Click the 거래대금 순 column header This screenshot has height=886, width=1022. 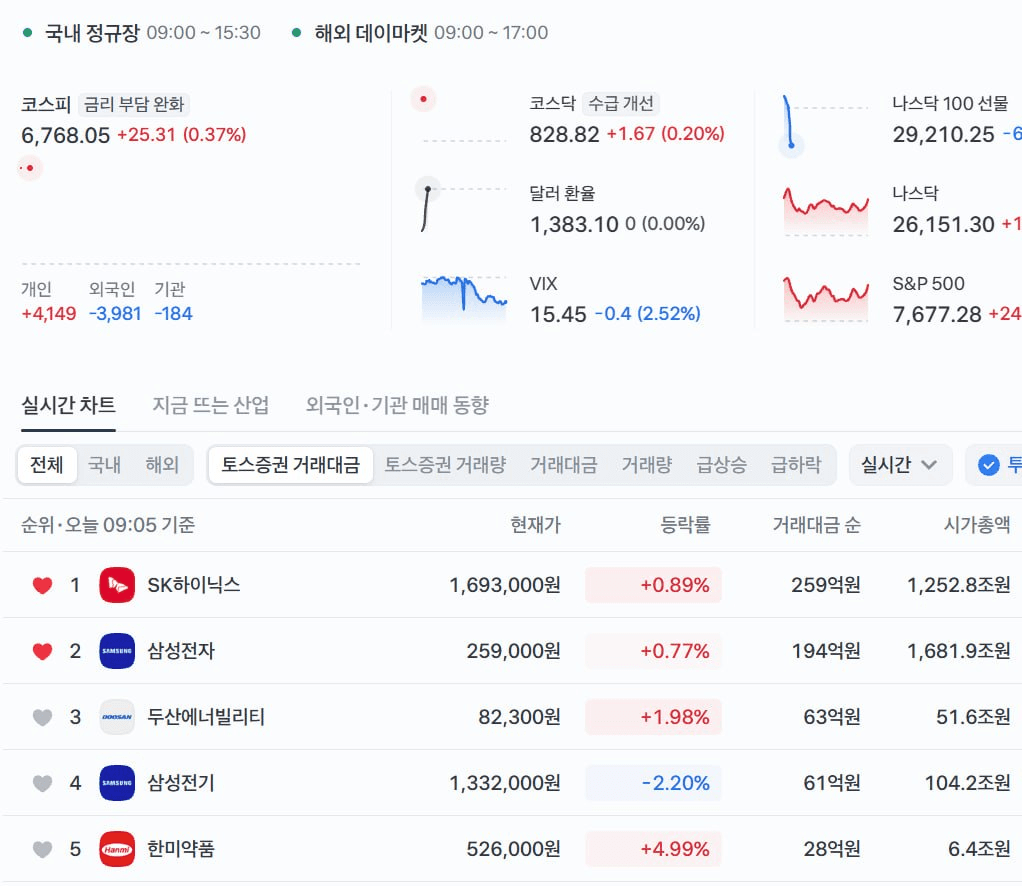(x=816, y=524)
